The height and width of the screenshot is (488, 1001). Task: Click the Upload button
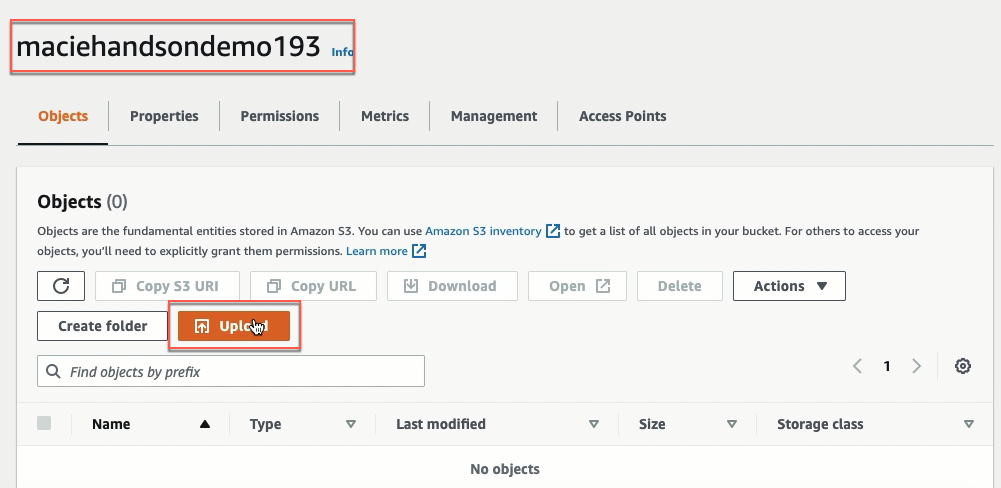234,326
